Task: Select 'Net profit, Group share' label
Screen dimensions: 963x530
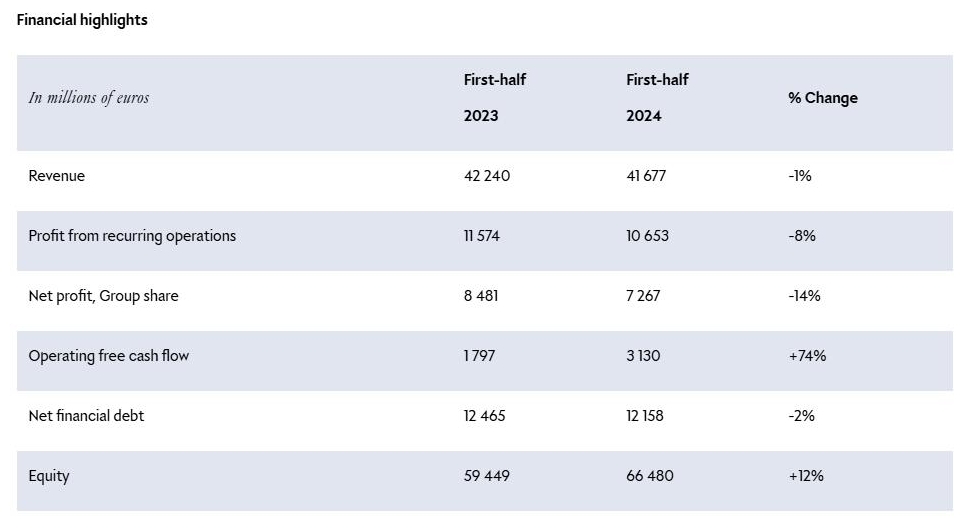Action: click(103, 296)
